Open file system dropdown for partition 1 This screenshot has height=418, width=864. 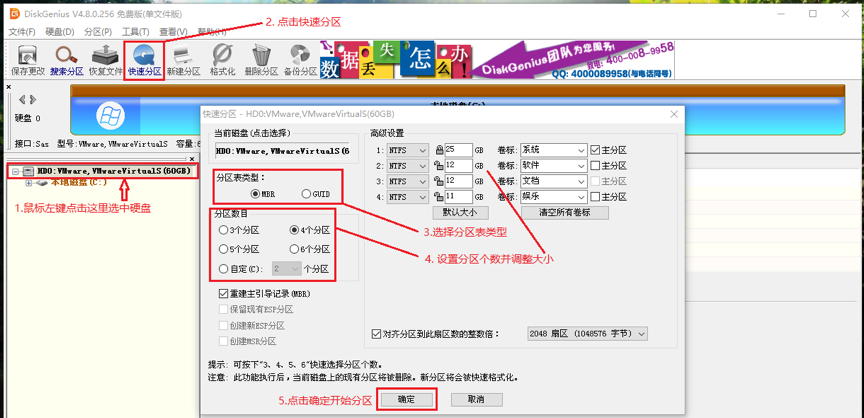(x=408, y=150)
